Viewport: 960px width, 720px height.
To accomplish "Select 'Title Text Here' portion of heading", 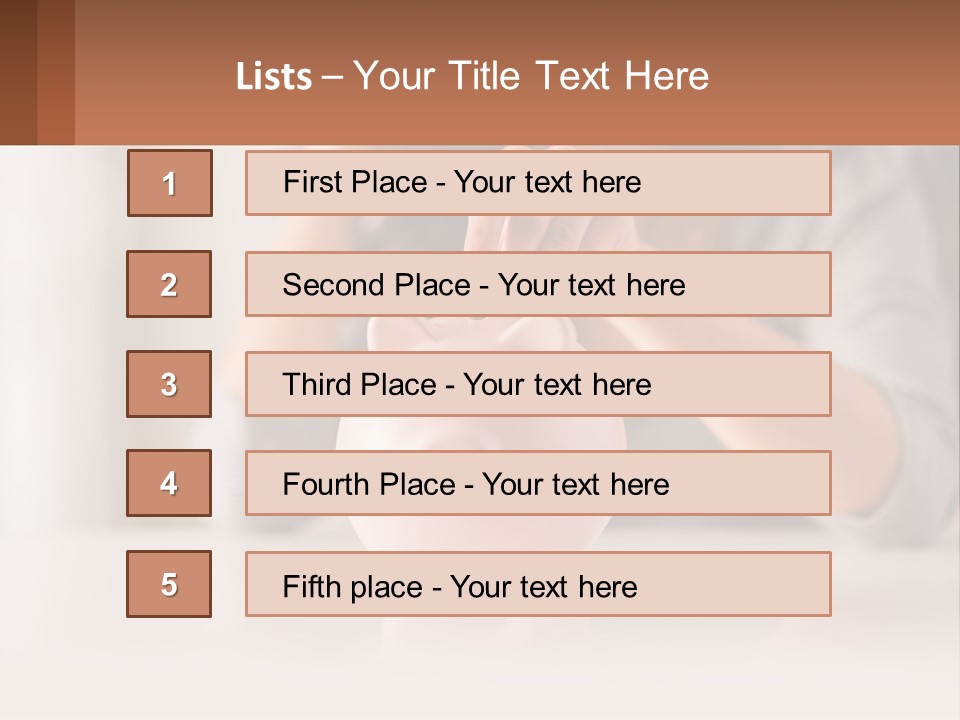I will (578, 76).
